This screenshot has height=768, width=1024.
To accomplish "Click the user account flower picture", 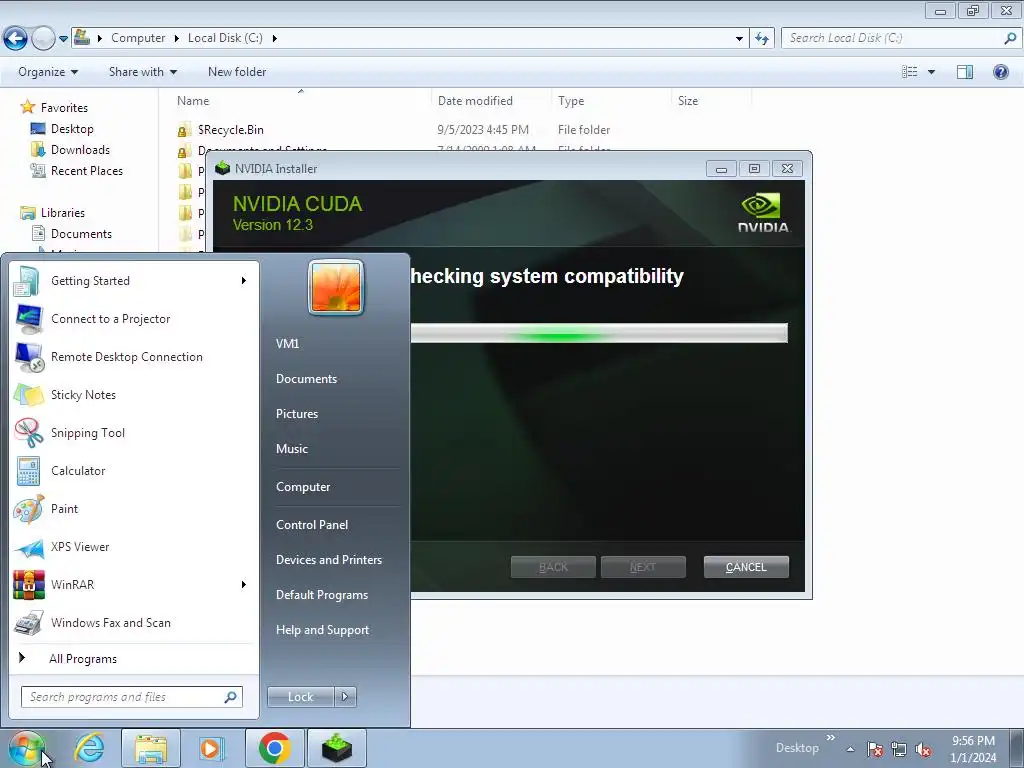I will [x=336, y=287].
